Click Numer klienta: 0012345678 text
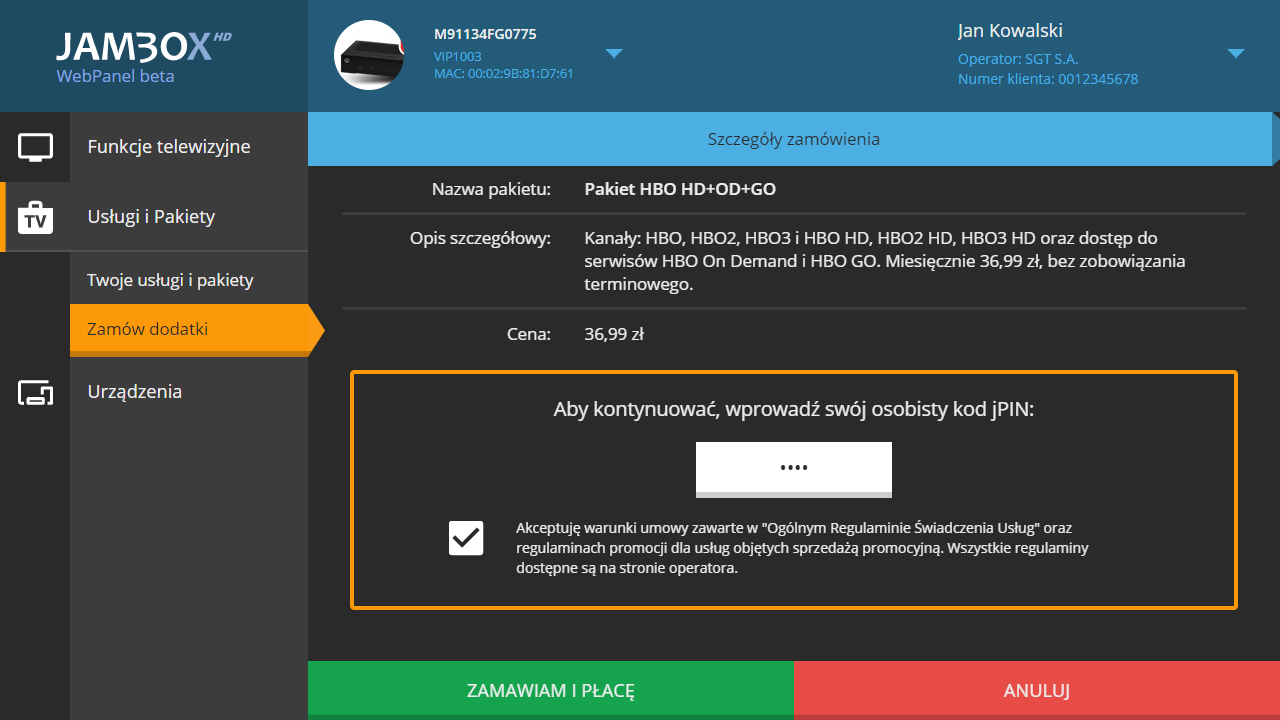1280x720 pixels. pyautogui.click(x=1048, y=79)
